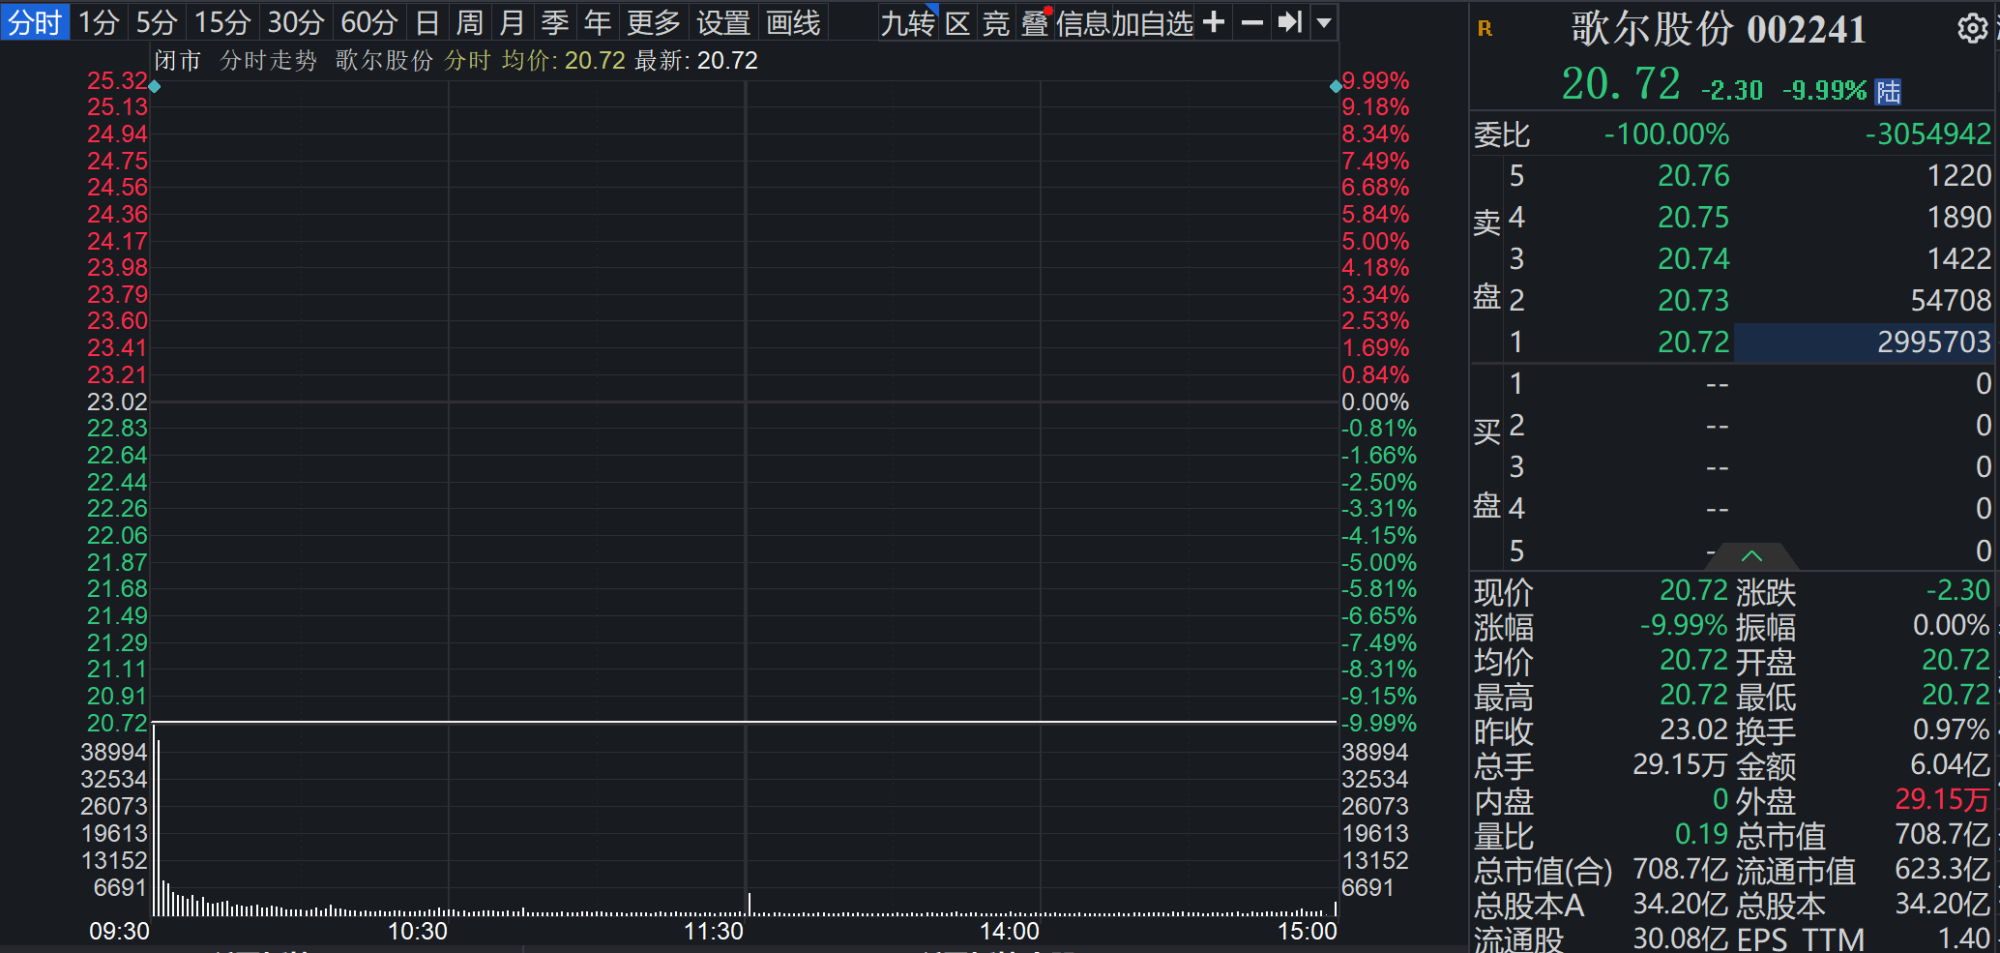
Task: Select sell level 4 price 20.75
Action: (x=1693, y=217)
